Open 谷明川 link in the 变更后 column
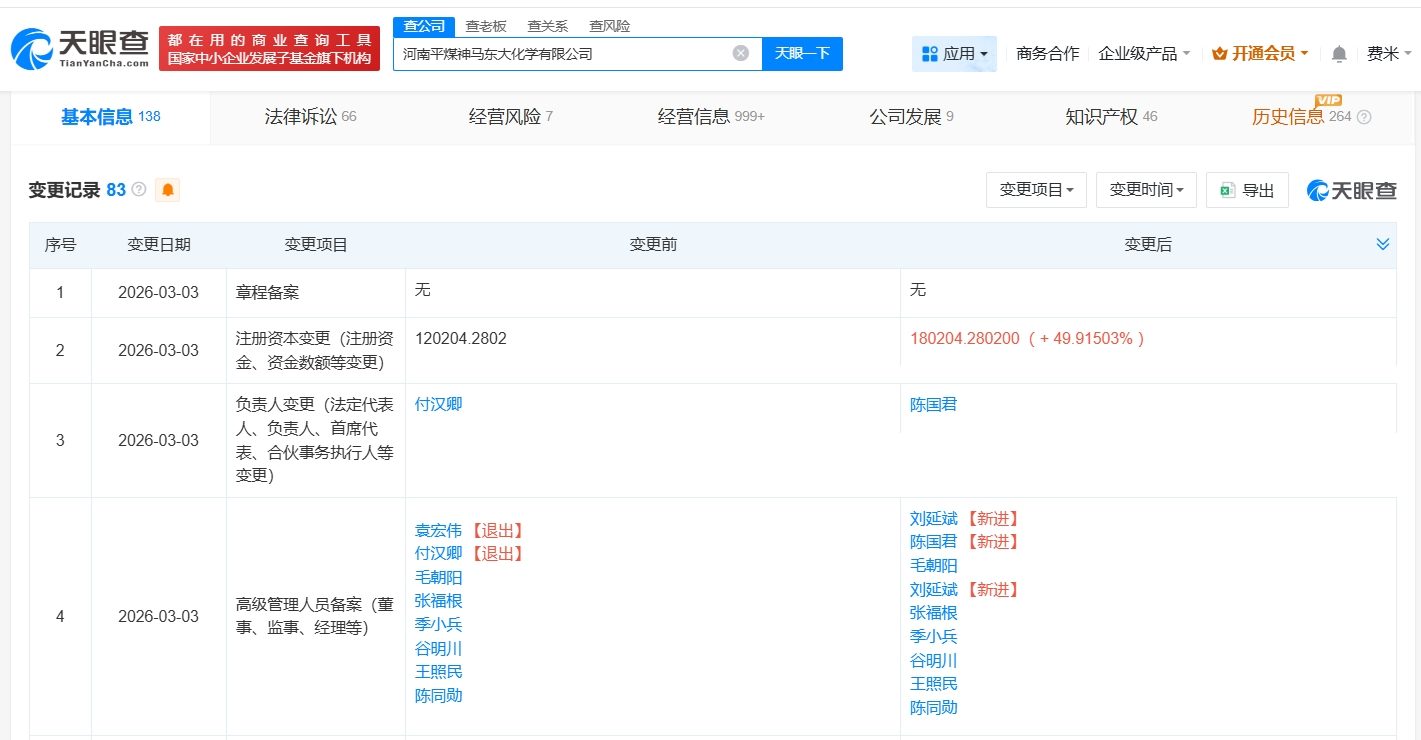 933,661
